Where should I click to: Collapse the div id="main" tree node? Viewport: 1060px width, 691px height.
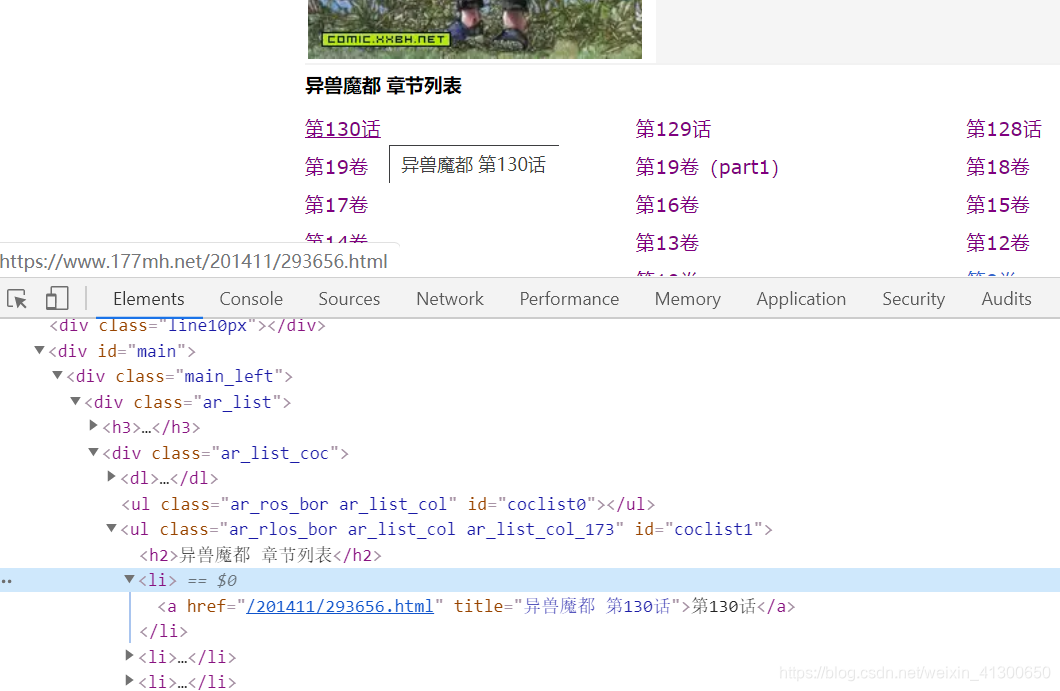tap(39, 350)
